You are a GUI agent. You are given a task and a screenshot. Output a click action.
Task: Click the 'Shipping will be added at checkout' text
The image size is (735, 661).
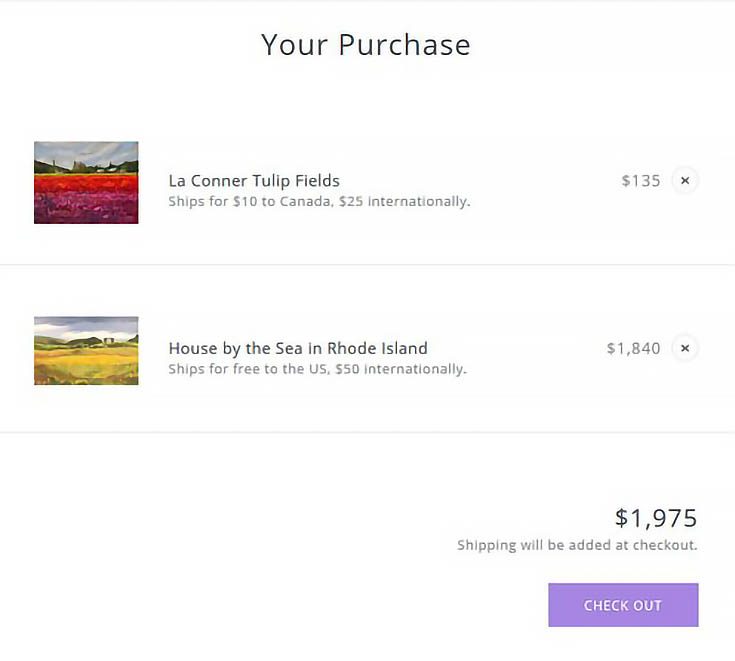[577, 545]
